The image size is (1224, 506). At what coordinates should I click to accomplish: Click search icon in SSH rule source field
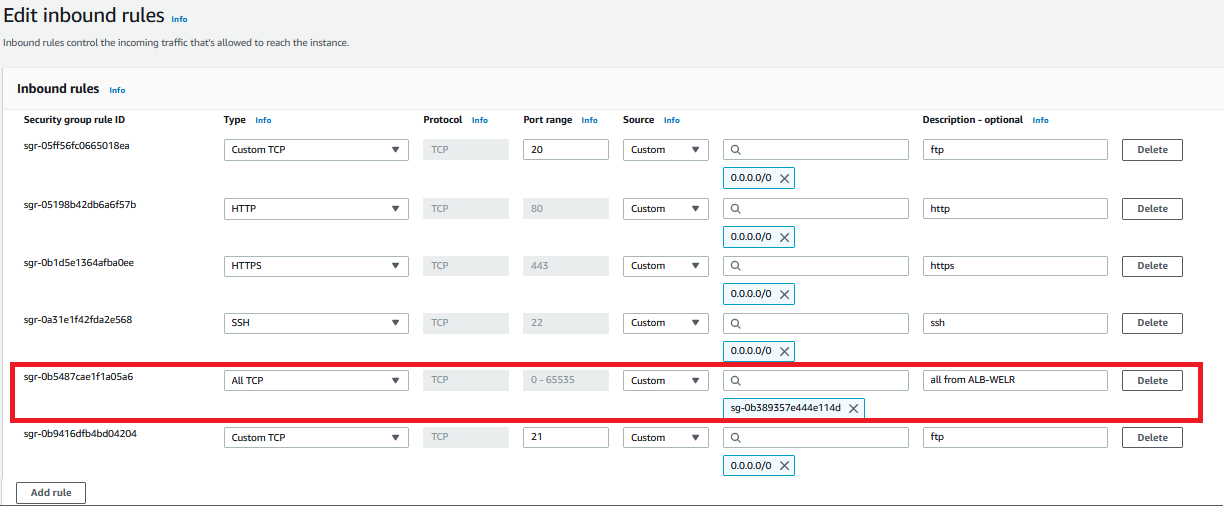pyautogui.click(x=736, y=323)
